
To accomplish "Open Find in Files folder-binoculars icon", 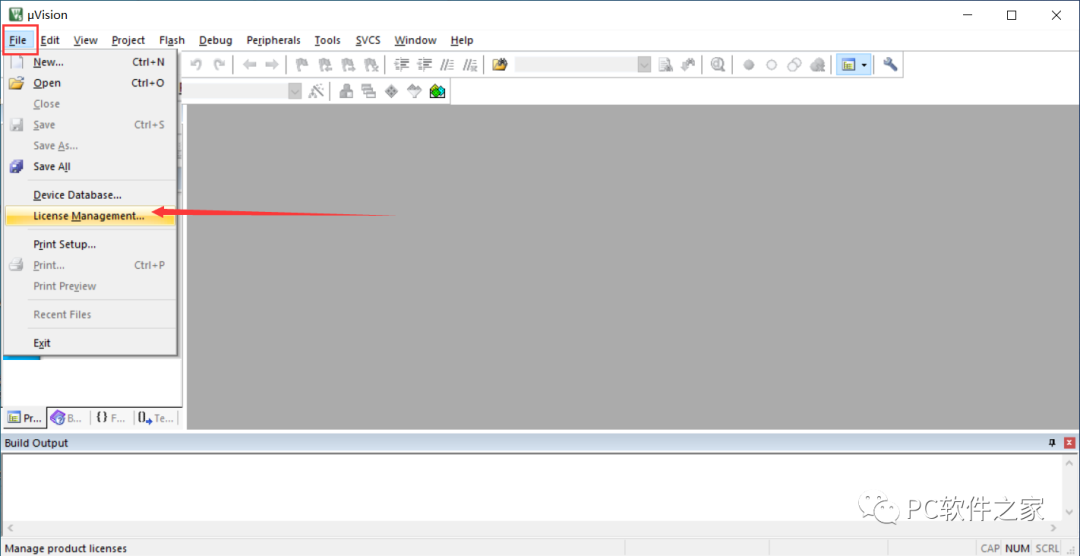I will coord(500,65).
